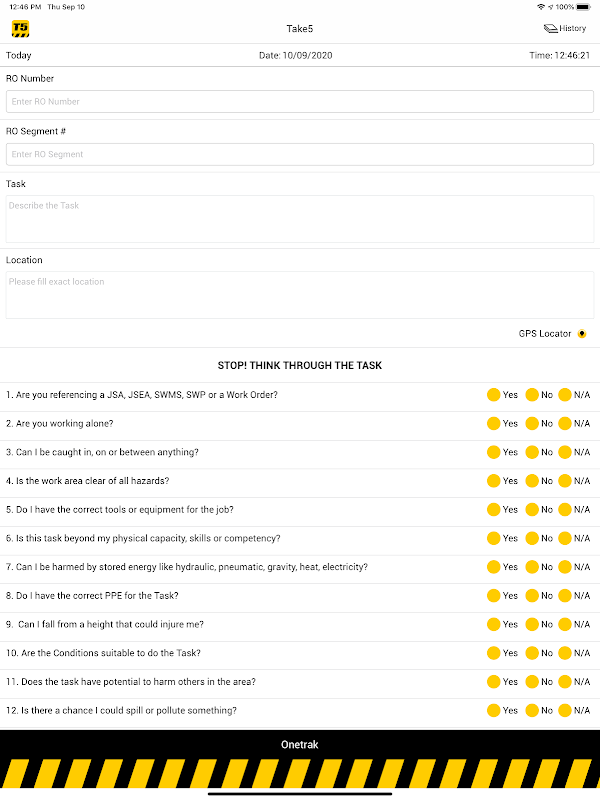Select No for correct PPE question
Image resolution: width=600 pixels, height=800 pixels.
[x=532, y=596]
